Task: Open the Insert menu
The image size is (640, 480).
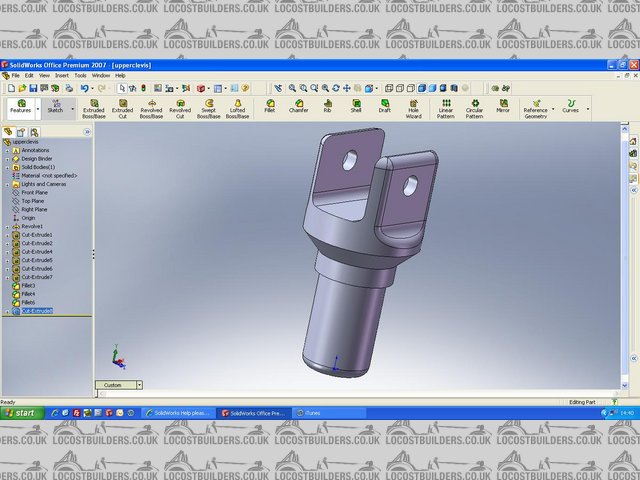Action: [x=62, y=75]
